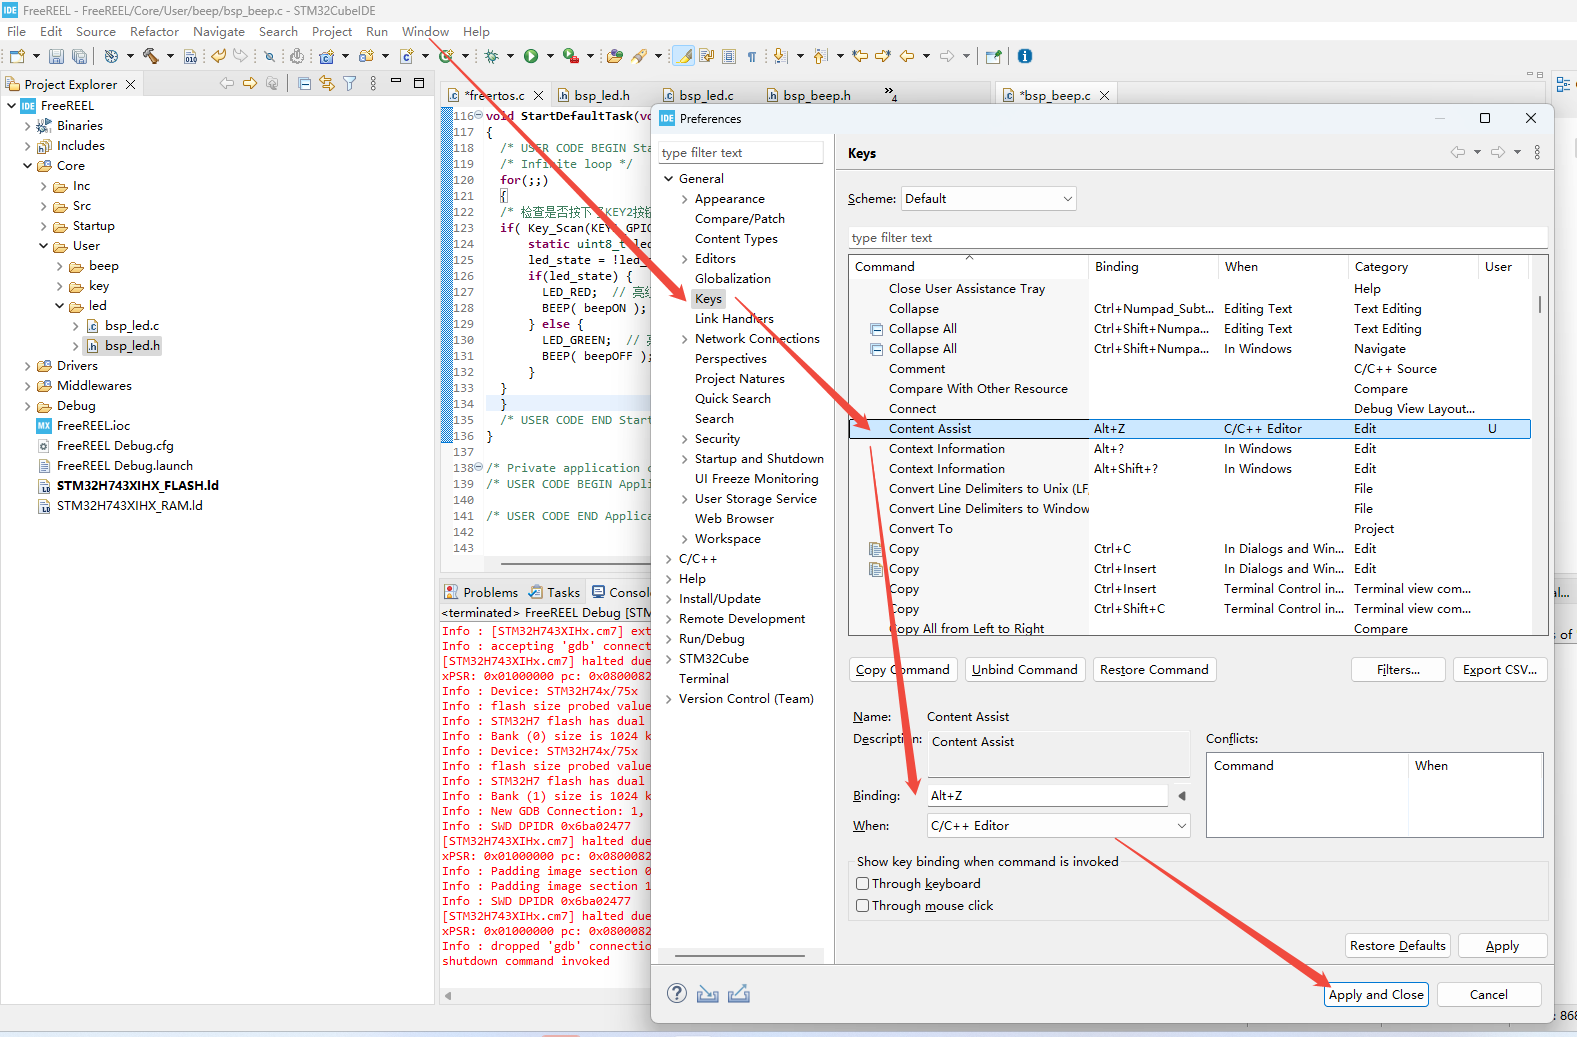The height and width of the screenshot is (1037, 1577).
Task: Click Collapse All icon in Project Explorer
Action: [304, 84]
